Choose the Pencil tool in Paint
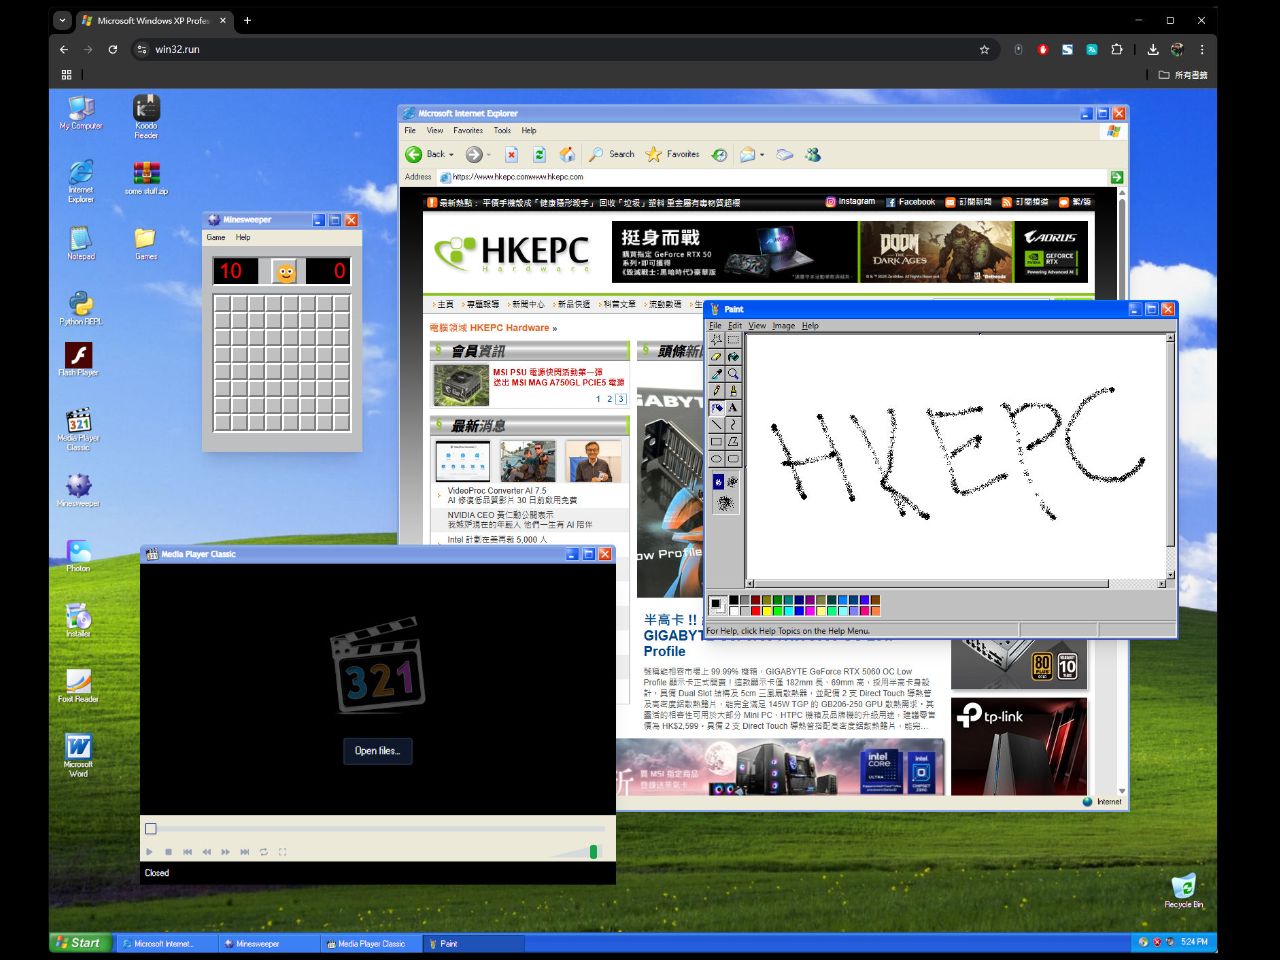This screenshot has width=1280, height=960. click(x=716, y=390)
